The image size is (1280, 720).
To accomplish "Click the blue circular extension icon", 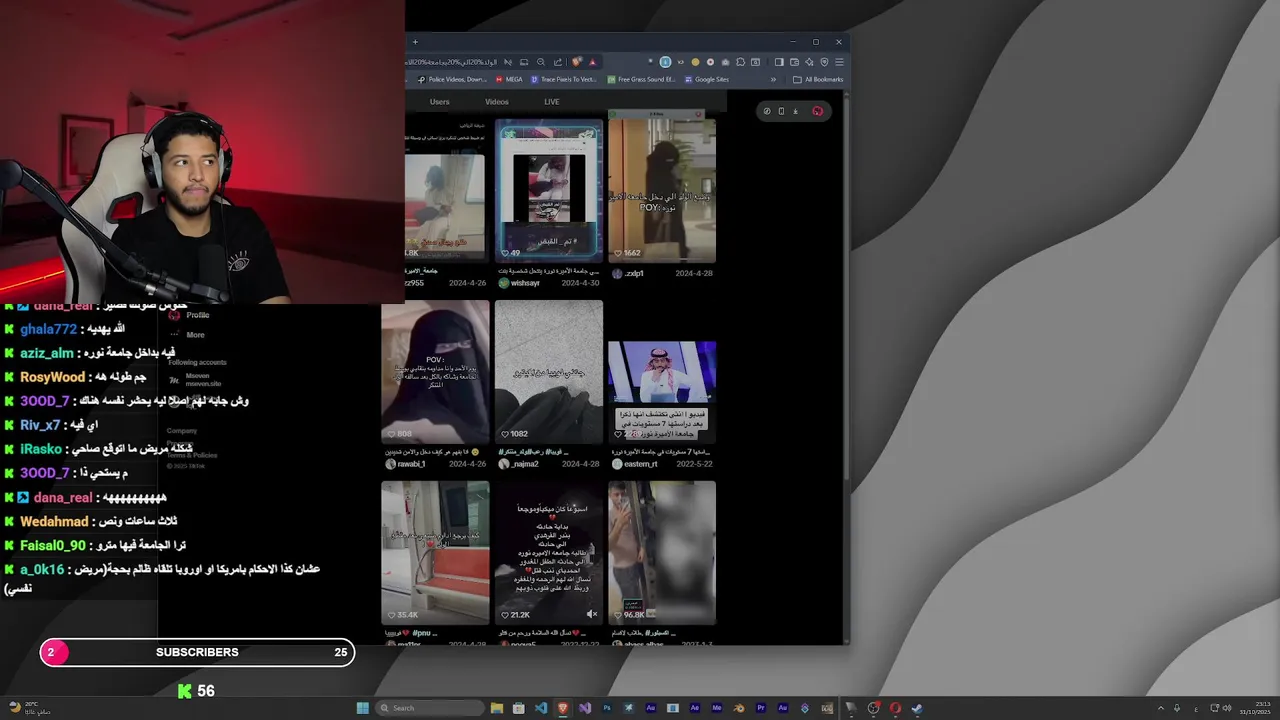I will tap(665, 62).
